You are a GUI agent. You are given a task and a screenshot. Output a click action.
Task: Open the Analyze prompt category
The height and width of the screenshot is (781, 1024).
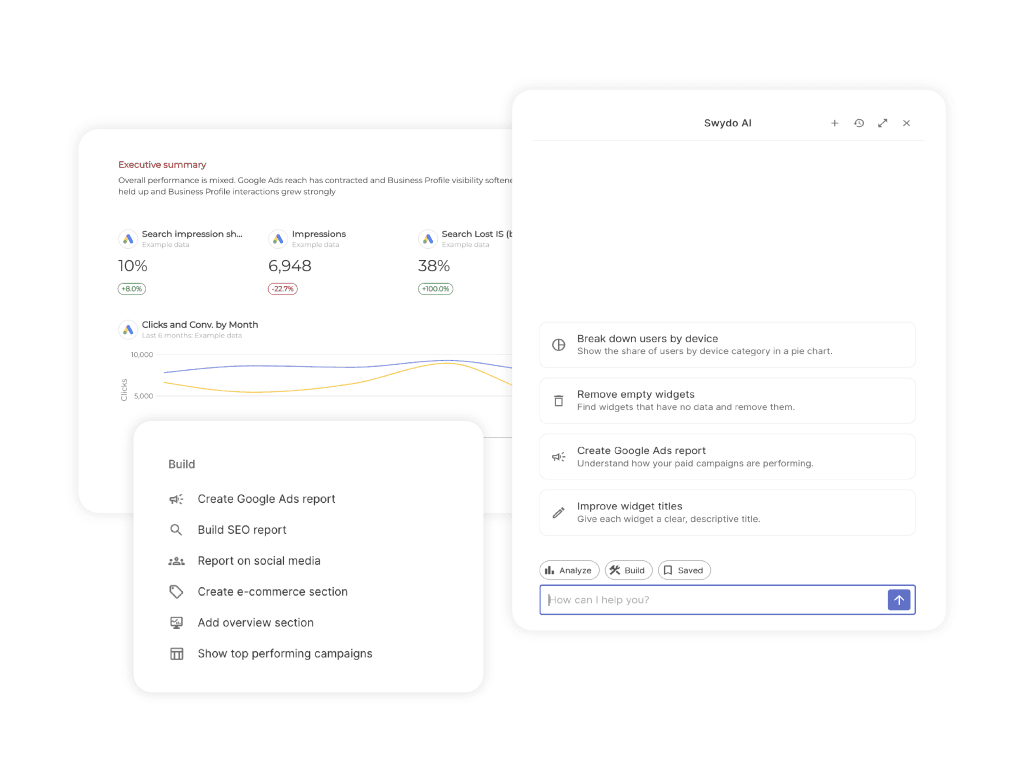(569, 570)
